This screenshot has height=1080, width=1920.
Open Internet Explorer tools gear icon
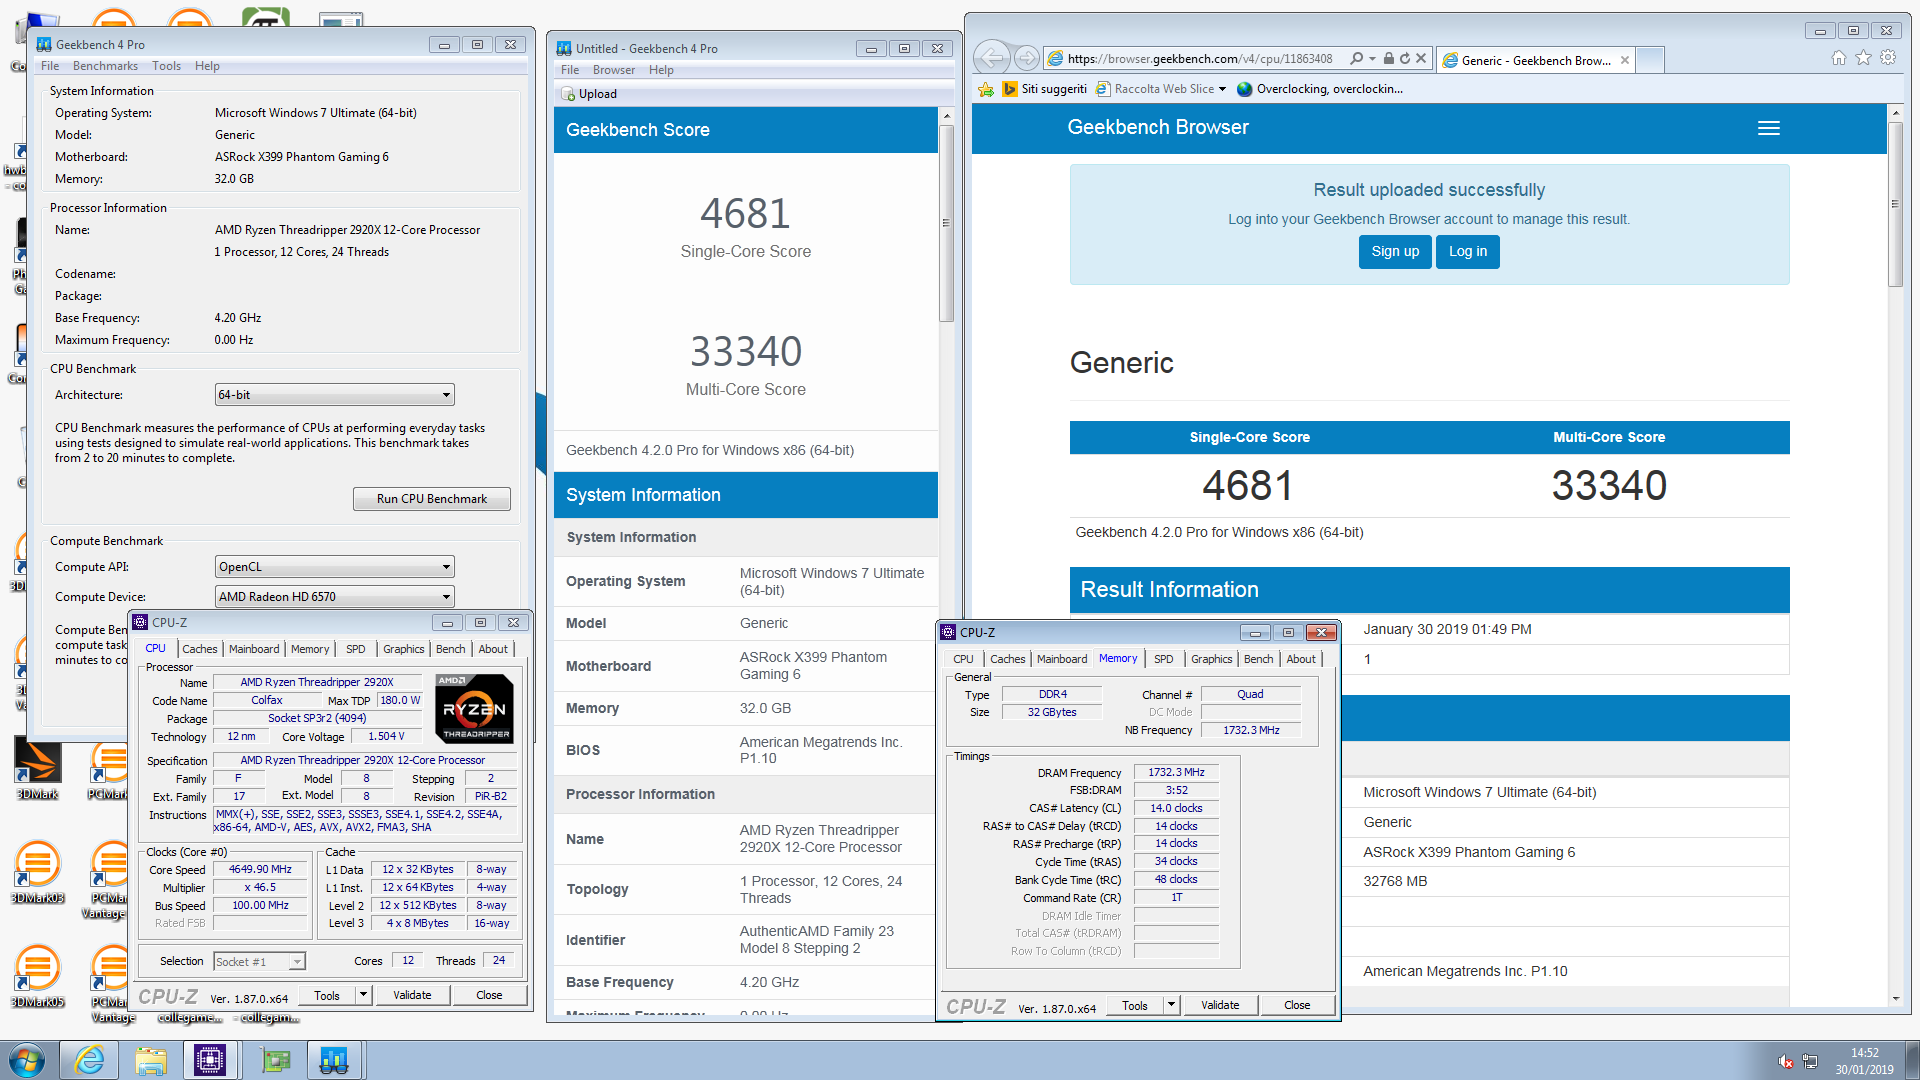point(1888,58)
